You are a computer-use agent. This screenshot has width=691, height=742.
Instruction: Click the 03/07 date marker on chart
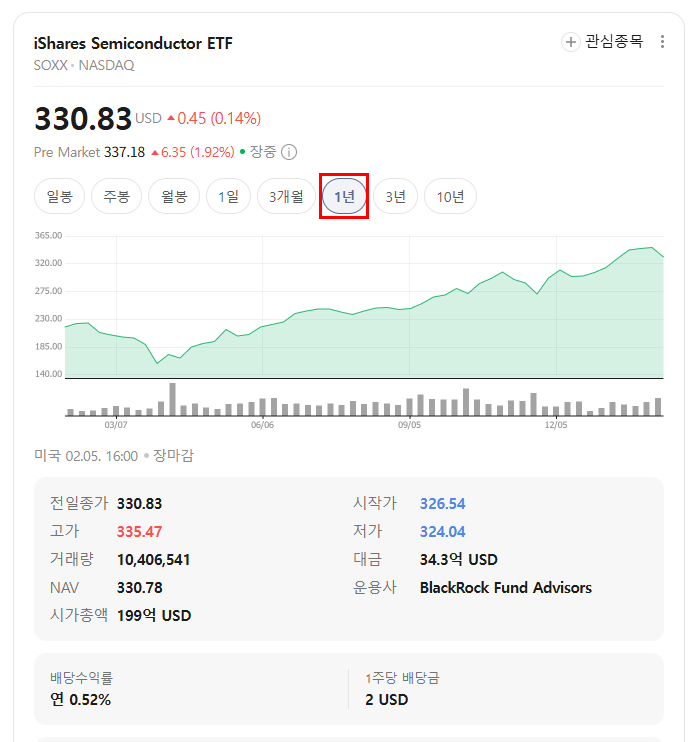[116, 424]
